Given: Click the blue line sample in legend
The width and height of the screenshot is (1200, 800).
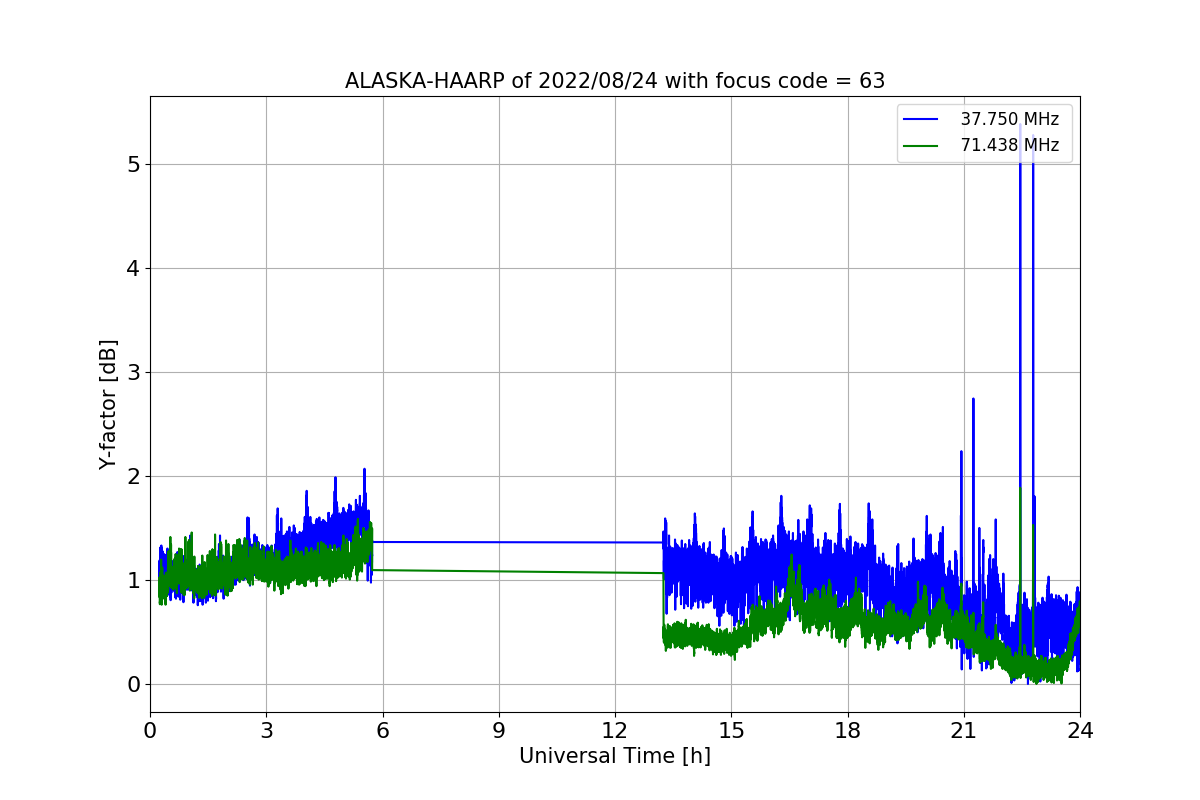Looking at the screenshot, I should tap(921, 119).
